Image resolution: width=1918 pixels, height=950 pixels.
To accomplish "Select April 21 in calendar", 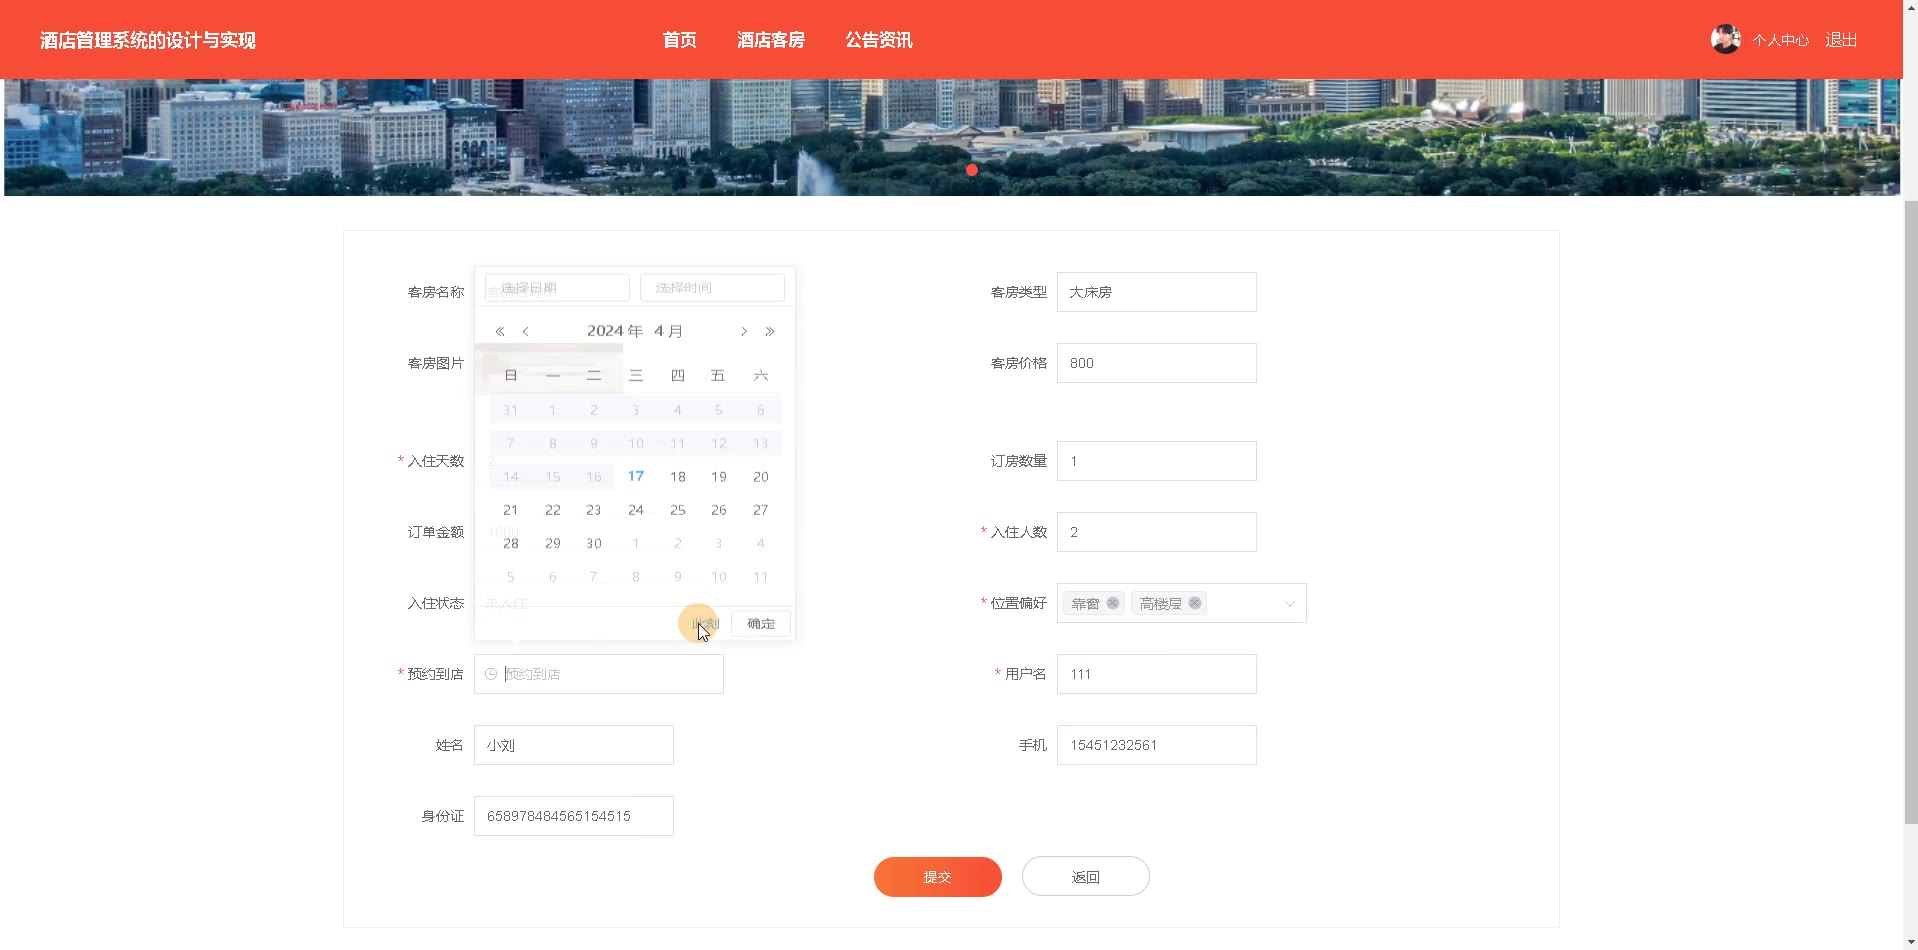I will pyautogui.click(x=511, y=510).
